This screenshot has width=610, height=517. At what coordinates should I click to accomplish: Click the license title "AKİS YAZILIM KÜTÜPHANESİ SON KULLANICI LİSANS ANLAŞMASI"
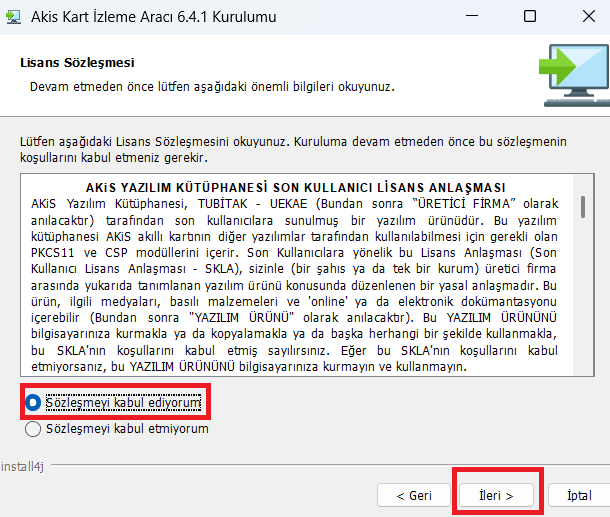(295, 188)
